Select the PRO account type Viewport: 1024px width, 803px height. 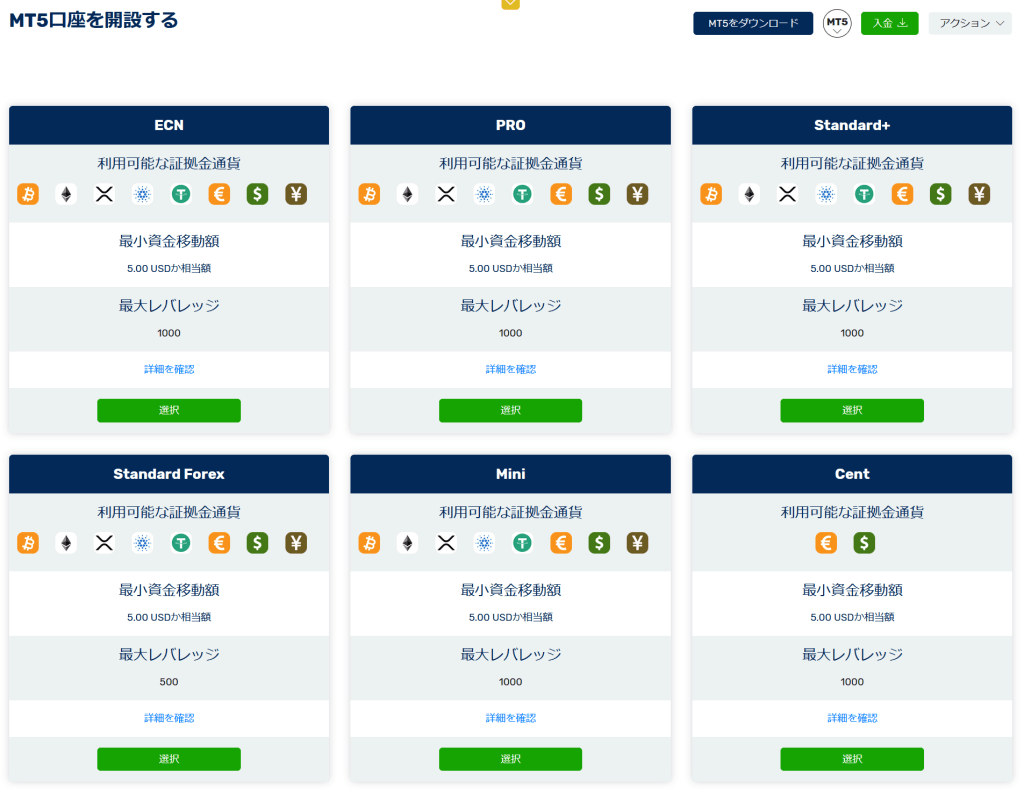[x=511, y=411]
